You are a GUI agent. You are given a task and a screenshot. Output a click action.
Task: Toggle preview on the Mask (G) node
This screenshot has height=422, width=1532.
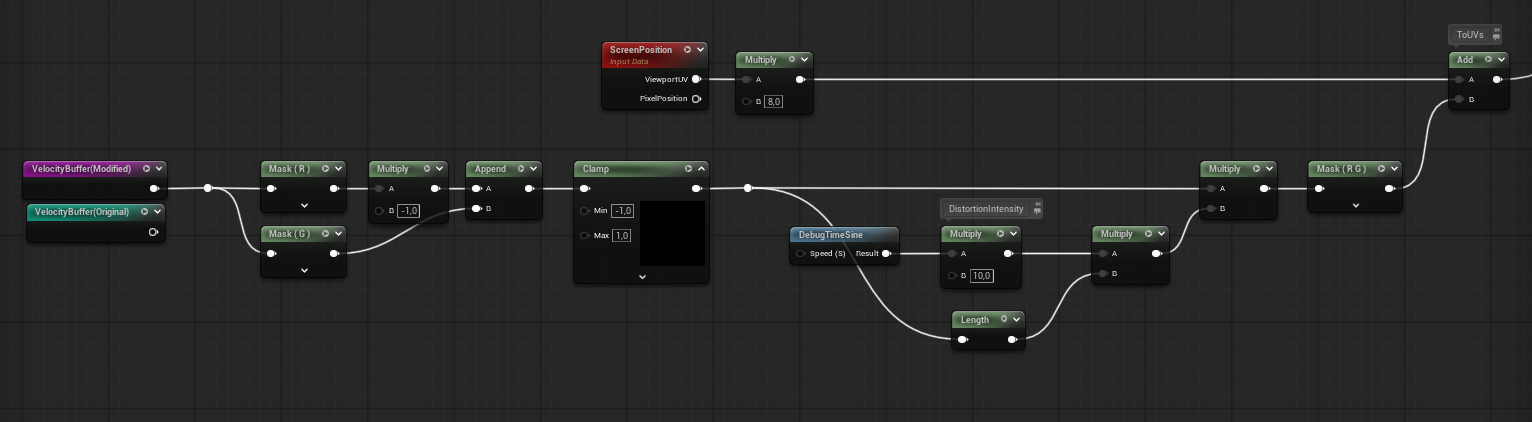326,234
